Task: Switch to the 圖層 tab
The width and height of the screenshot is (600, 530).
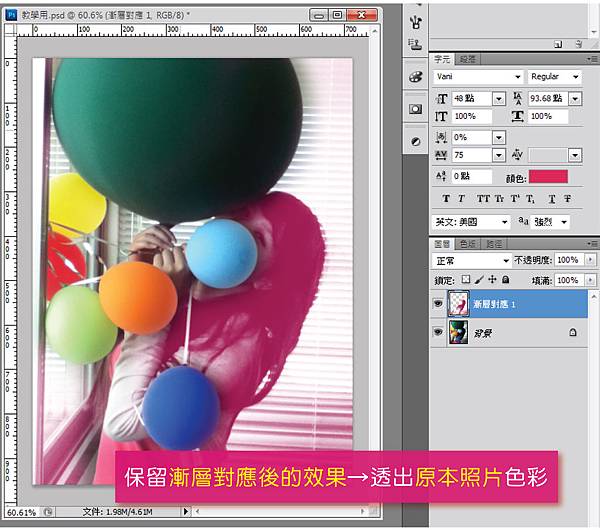Action: tap(442, 244)
